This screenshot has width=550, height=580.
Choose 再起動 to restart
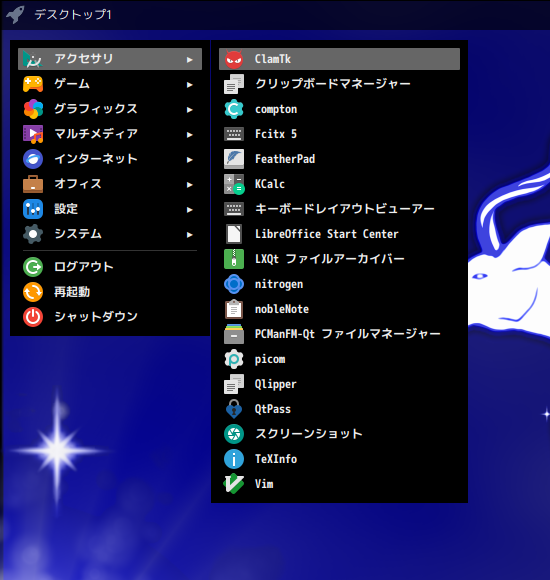tap(110, 292)
